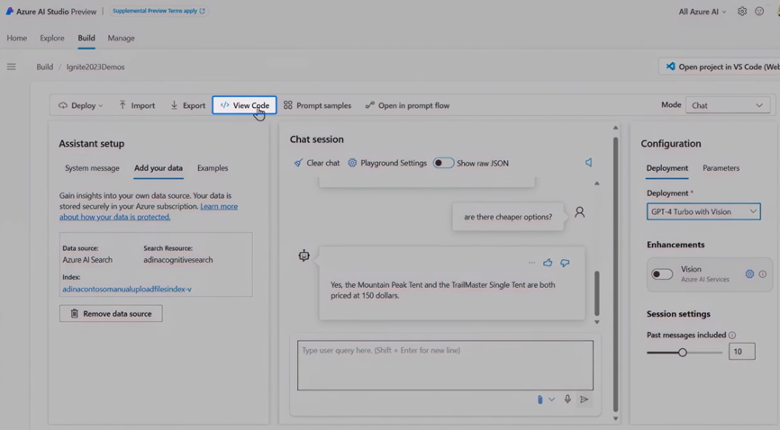Toggle Show raw JSON switch
Viewport: 780px width, 430px height.
pos(443,163)
